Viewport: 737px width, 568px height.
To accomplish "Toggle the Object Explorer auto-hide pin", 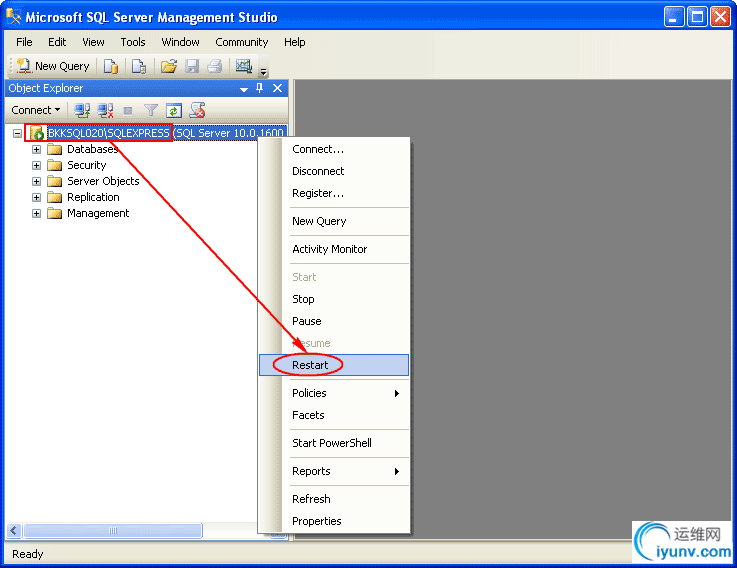I will click(x=259, y=88).
